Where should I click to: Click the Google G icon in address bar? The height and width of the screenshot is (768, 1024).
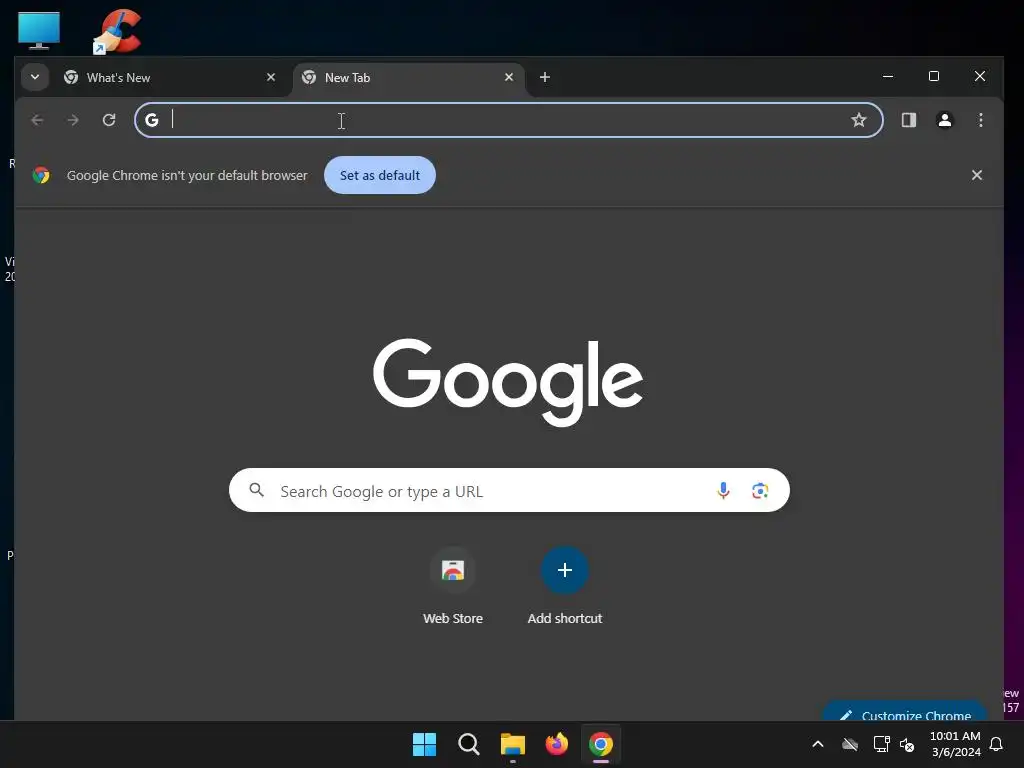(x=152, y=120)
